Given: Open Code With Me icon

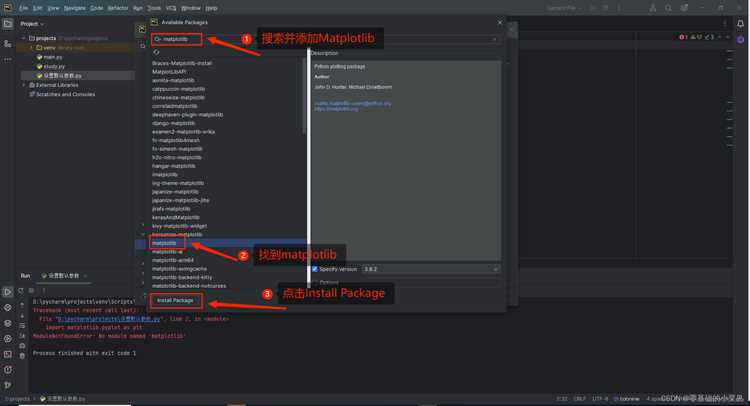Looking at the screenshot, I should point(652,8).
